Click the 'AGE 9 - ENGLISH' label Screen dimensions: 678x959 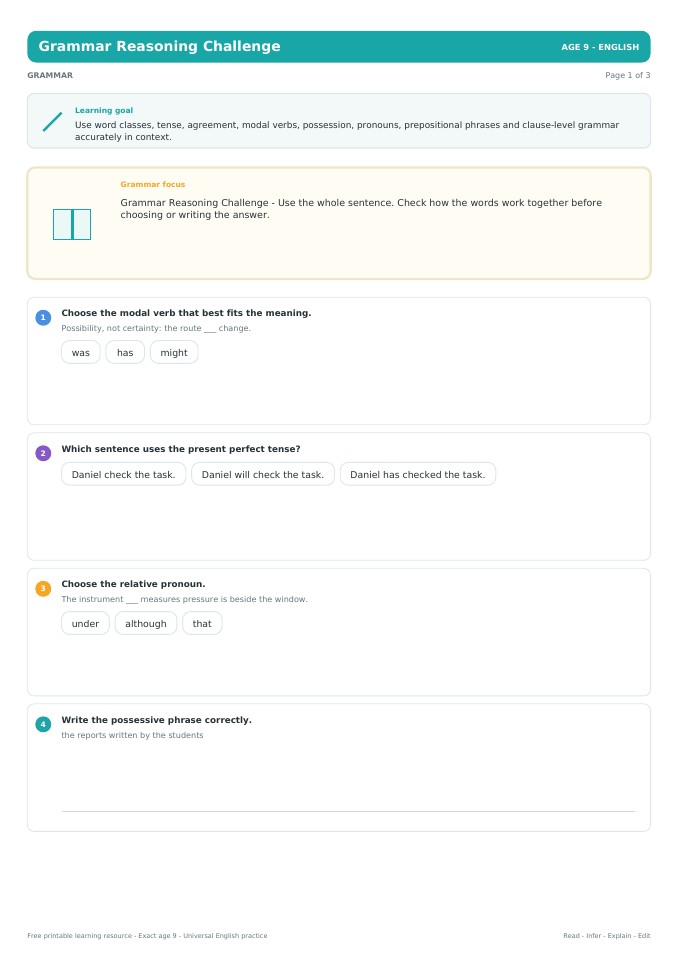click(600, 47)
